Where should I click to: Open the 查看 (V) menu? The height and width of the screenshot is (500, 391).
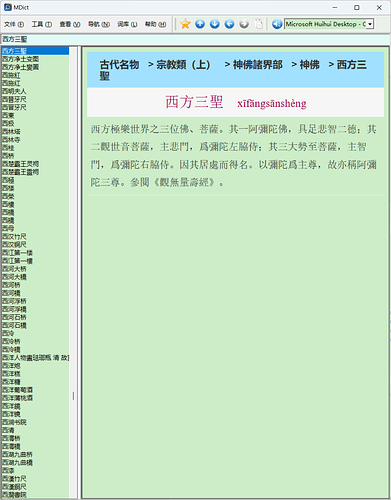[x=70, y=24]
